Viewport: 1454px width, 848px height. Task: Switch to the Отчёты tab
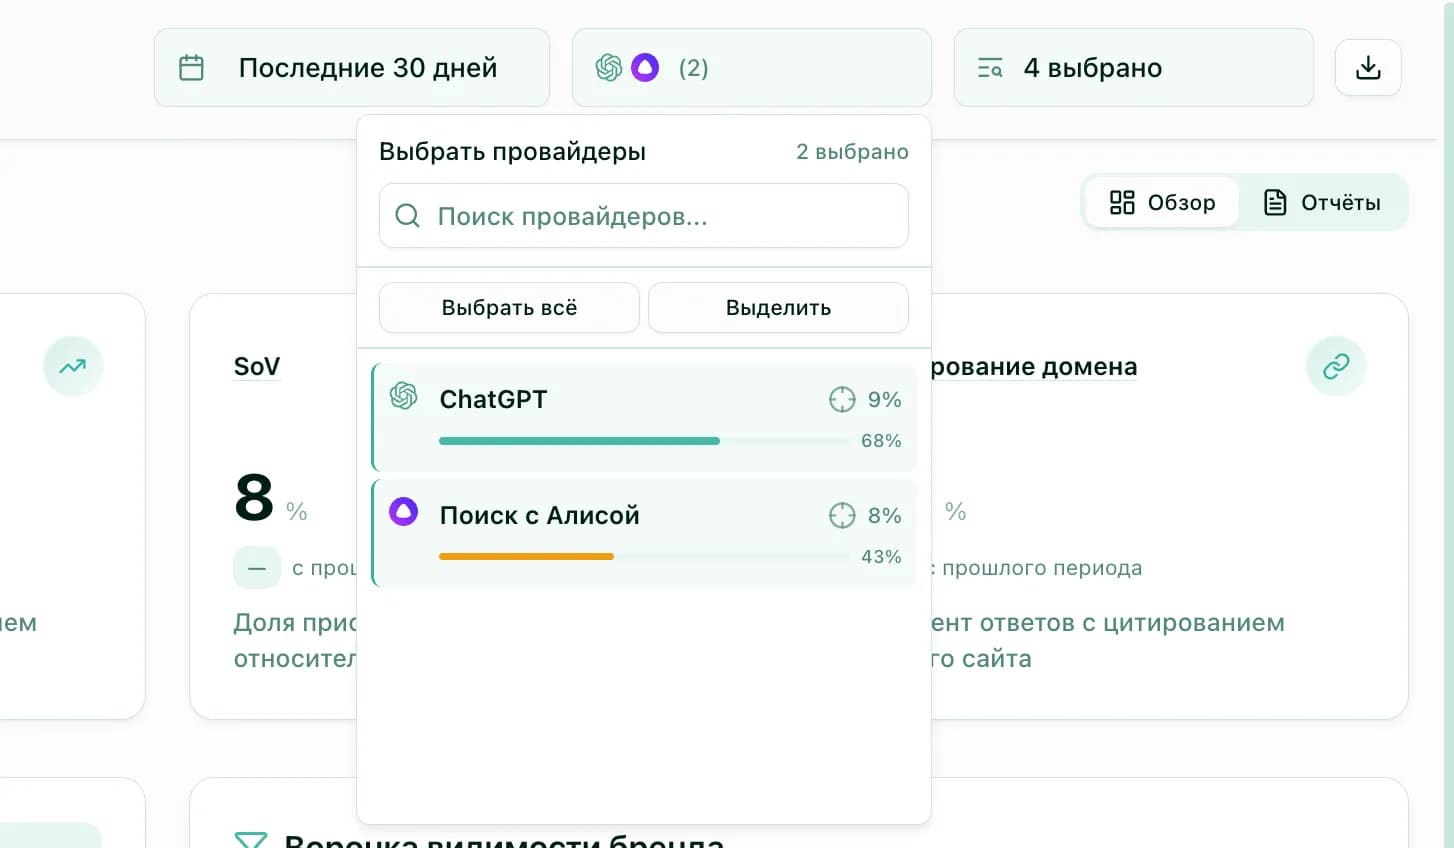pyautogui.click(x=1322, y=202)
